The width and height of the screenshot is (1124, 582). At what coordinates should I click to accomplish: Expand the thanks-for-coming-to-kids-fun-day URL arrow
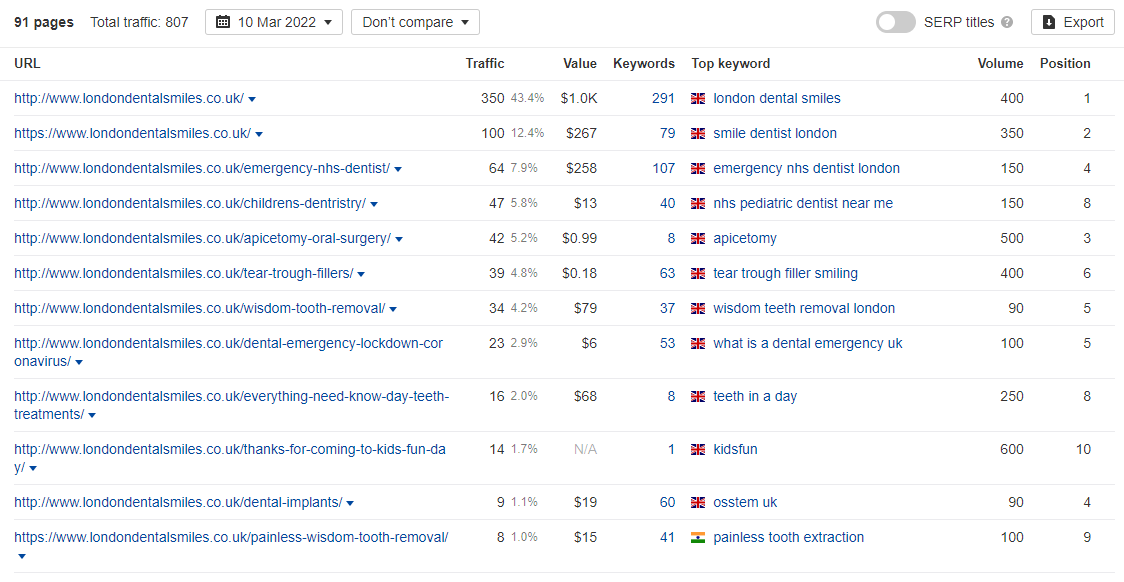(33, 469)
